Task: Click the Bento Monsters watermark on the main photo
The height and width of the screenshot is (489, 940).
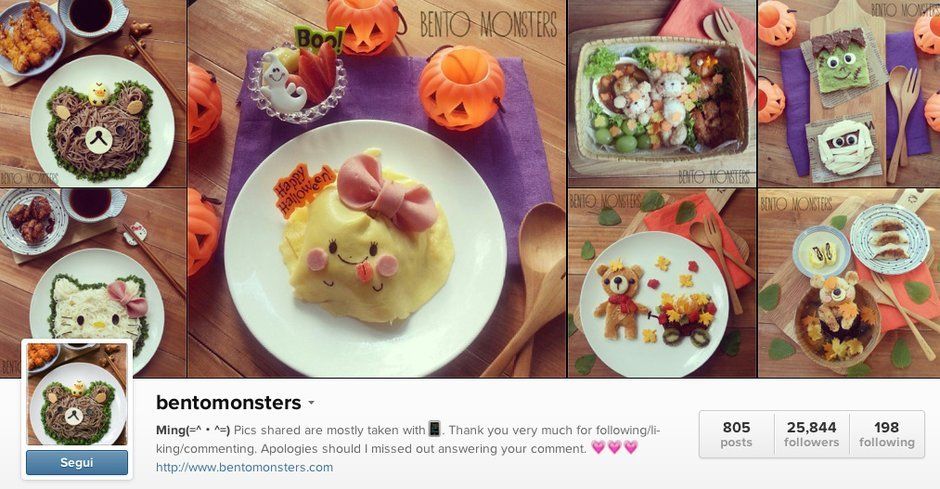Action: coord(488,25)
